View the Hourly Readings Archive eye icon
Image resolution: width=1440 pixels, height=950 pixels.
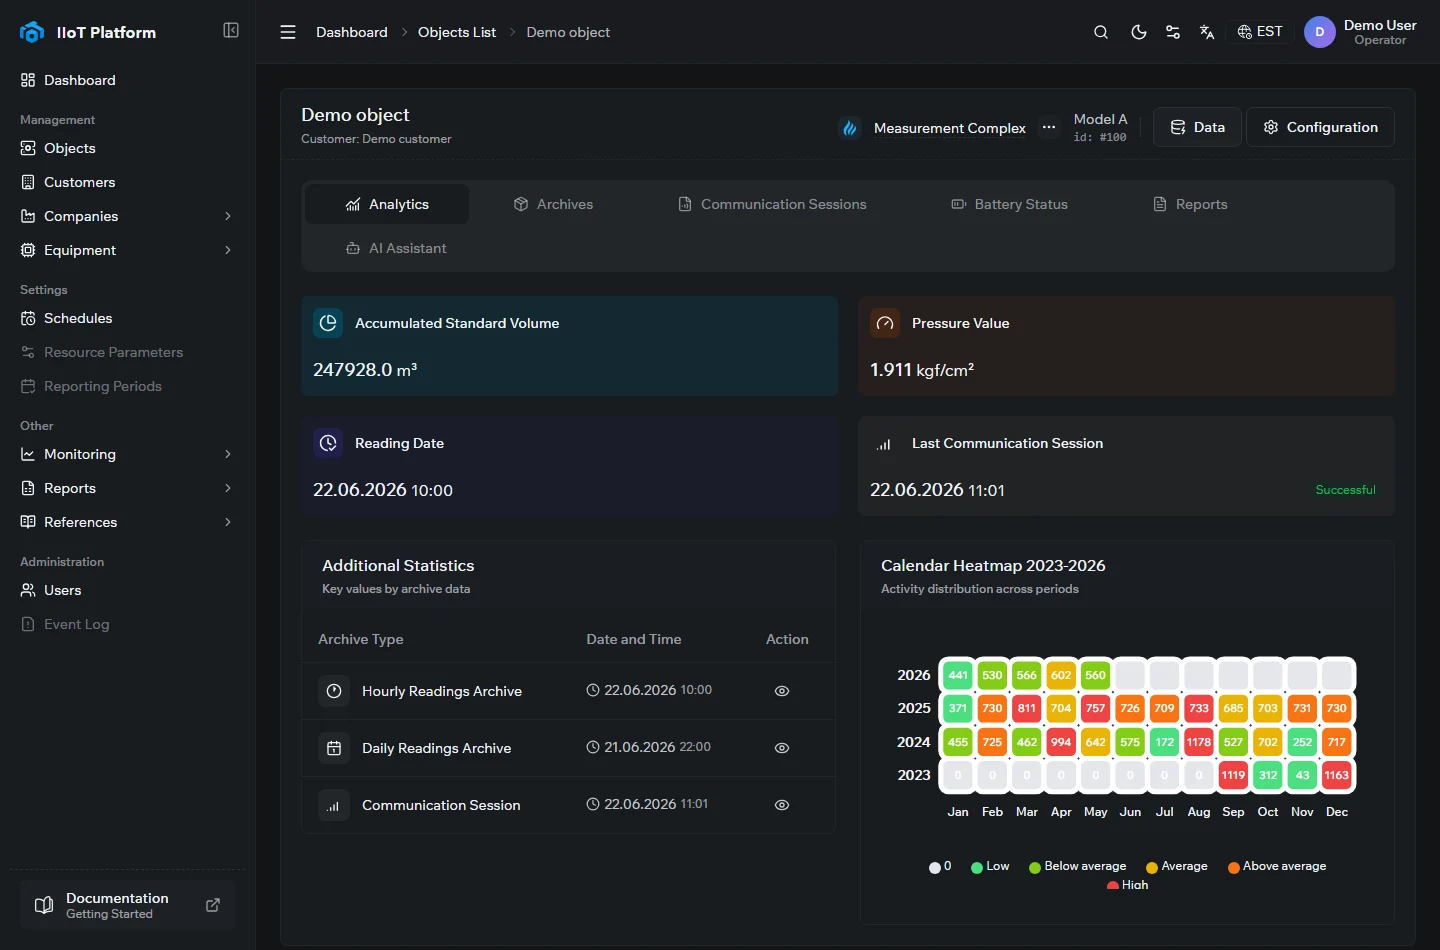coord(782,691)
